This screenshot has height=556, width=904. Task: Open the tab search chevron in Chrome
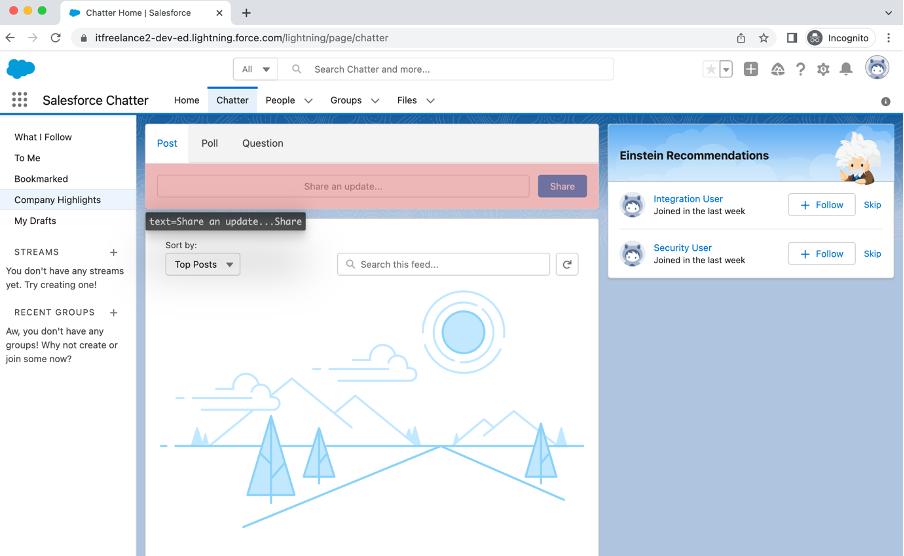tap(888, 13)
